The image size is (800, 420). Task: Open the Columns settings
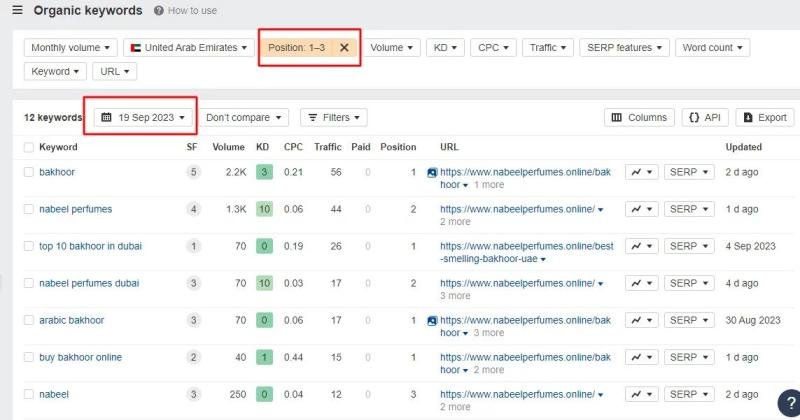click(x=639, y=117)
